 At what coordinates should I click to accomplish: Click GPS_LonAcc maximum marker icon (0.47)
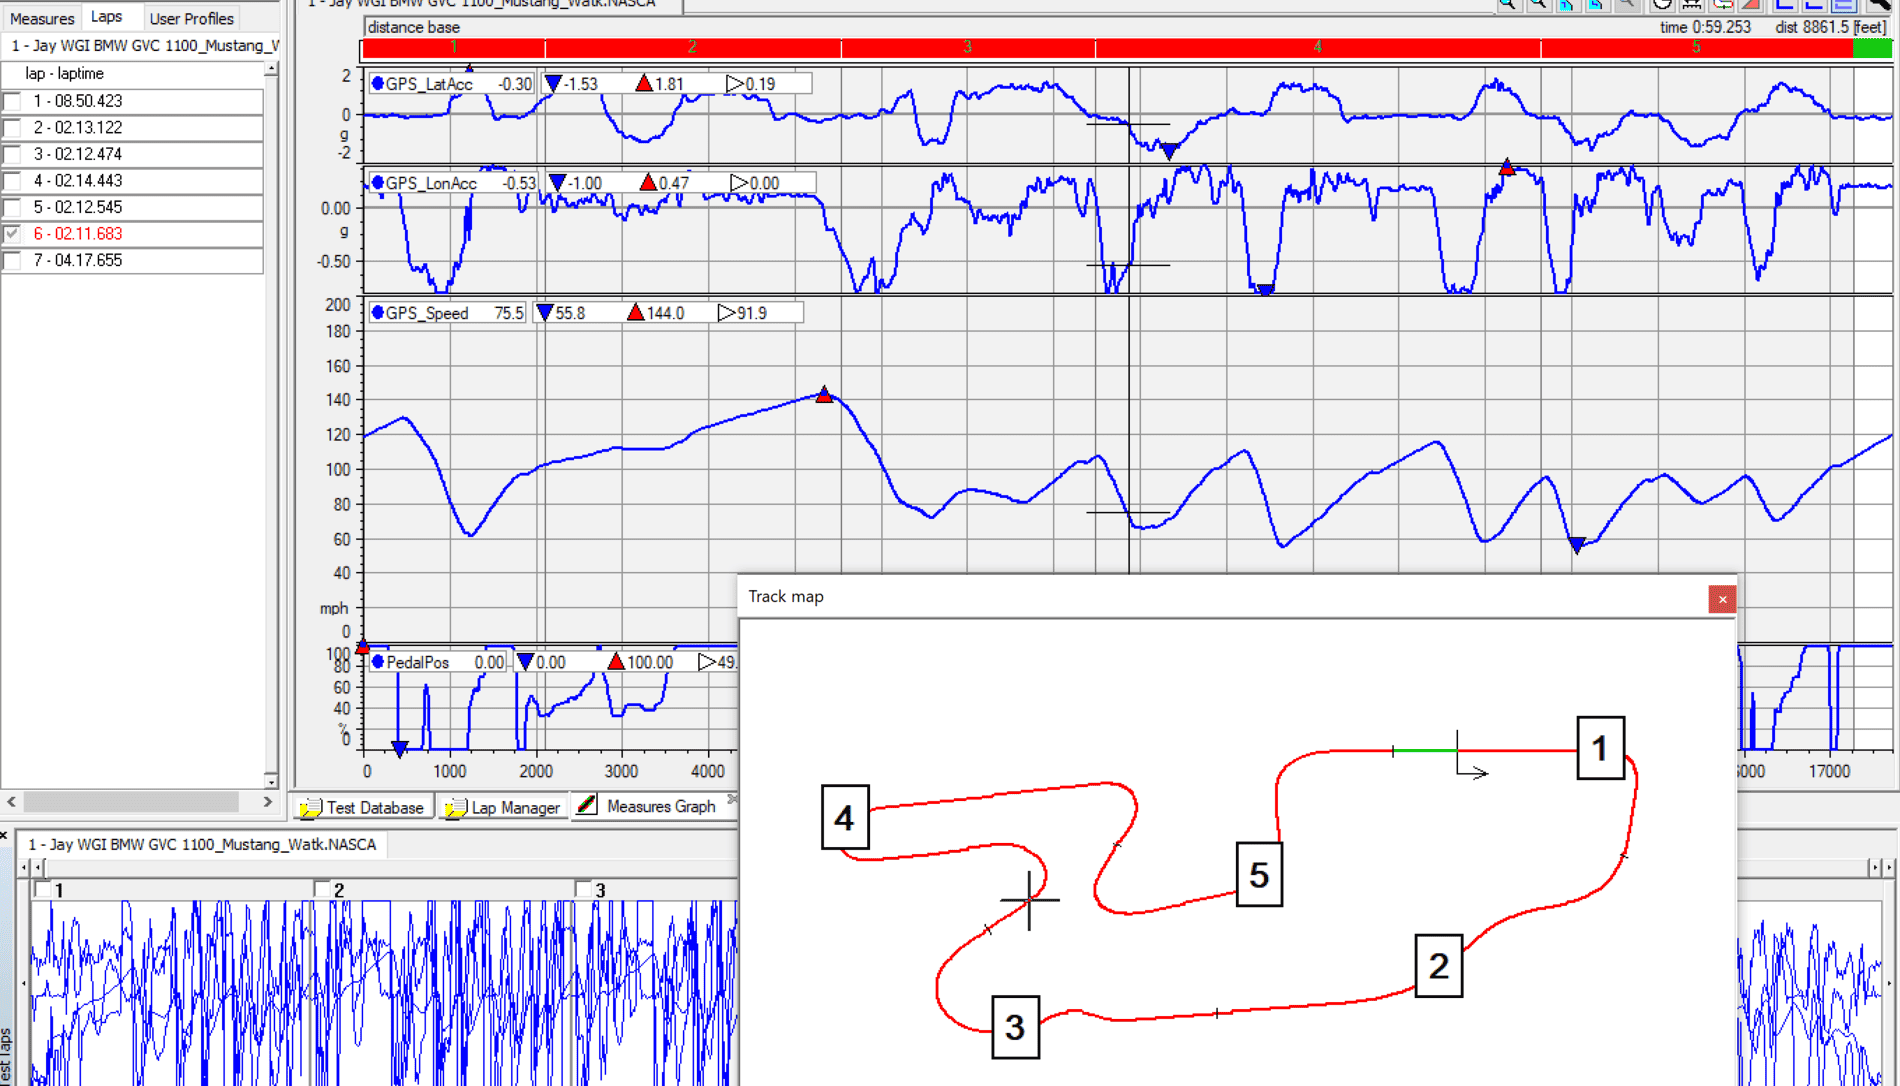[647, 183]
